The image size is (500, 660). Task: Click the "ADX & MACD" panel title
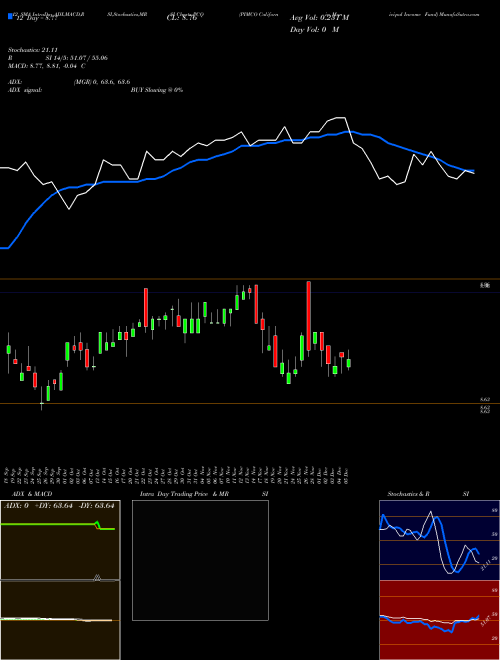point(32,494)
